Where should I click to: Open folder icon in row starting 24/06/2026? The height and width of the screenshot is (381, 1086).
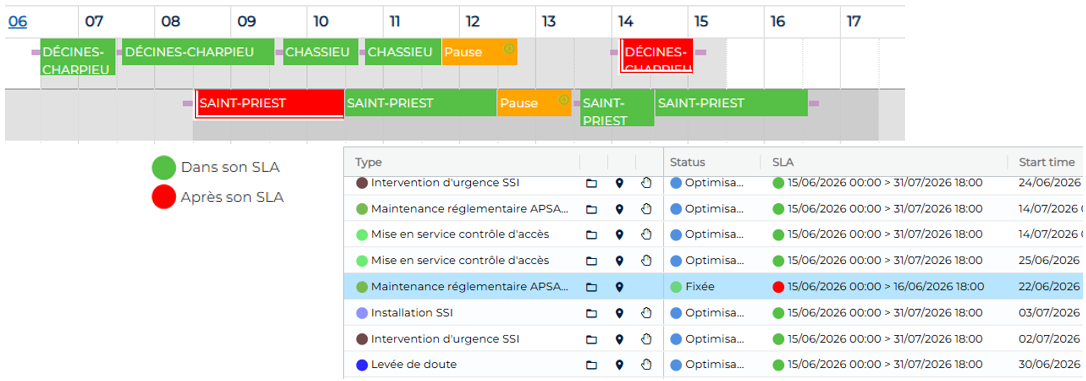(591, 184)
